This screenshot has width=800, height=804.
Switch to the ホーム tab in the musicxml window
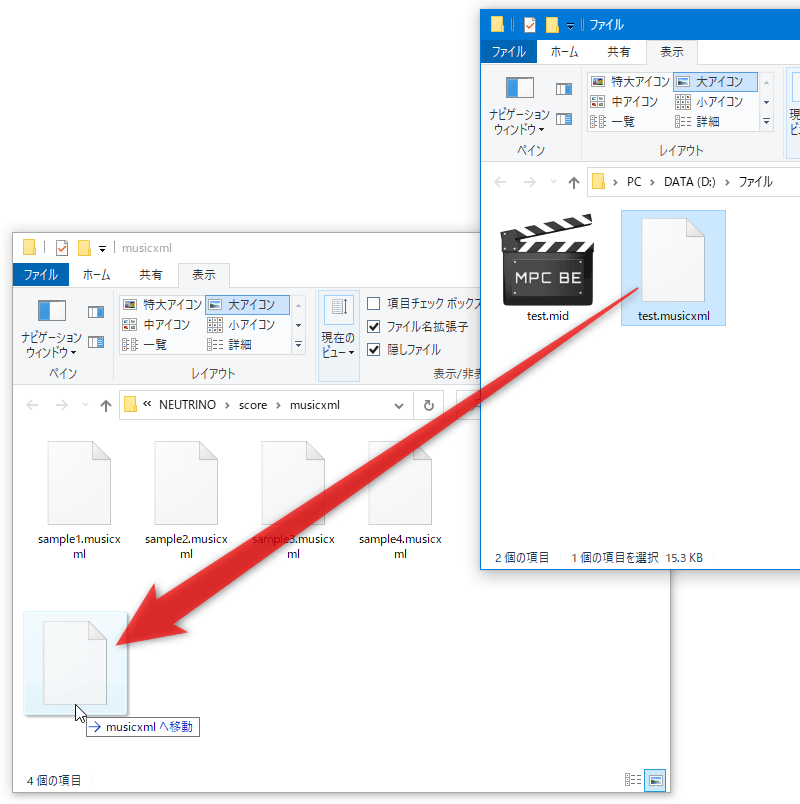click(x=96, y=275)
